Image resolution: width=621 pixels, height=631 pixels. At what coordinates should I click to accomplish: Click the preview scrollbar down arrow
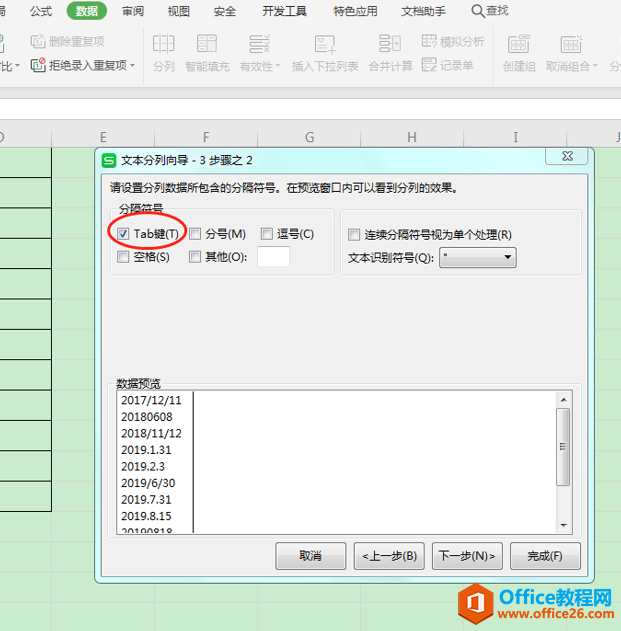pyautogui.click(x=563, y=525)
